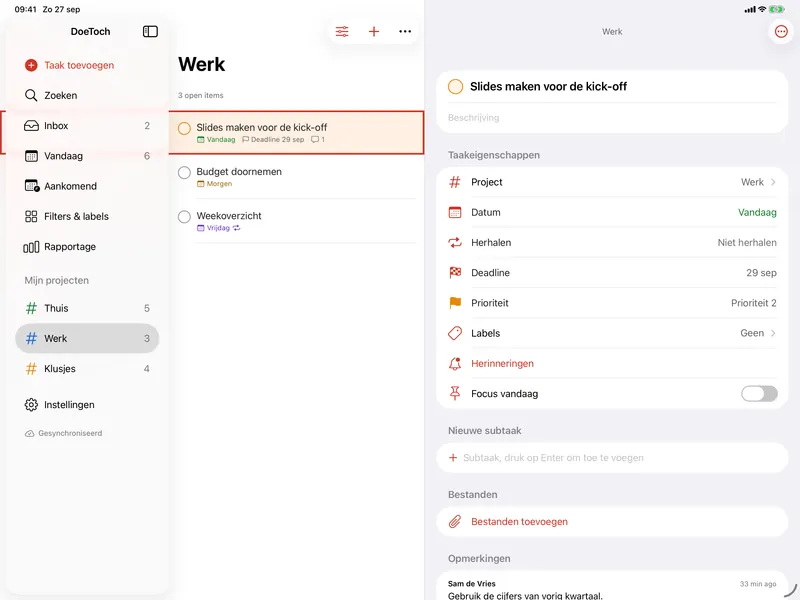Click the new subtask input field

[612, 458]
